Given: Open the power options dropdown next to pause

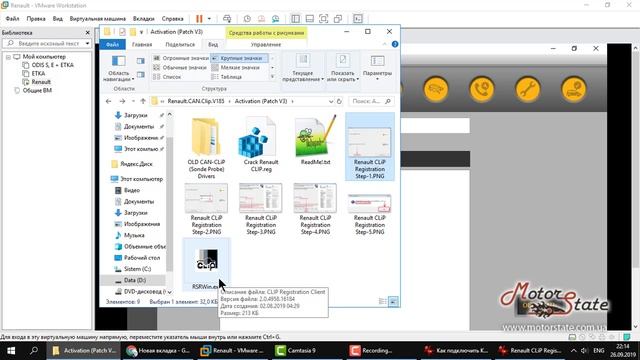Looking at the screenshot, I should pos(209,19).
